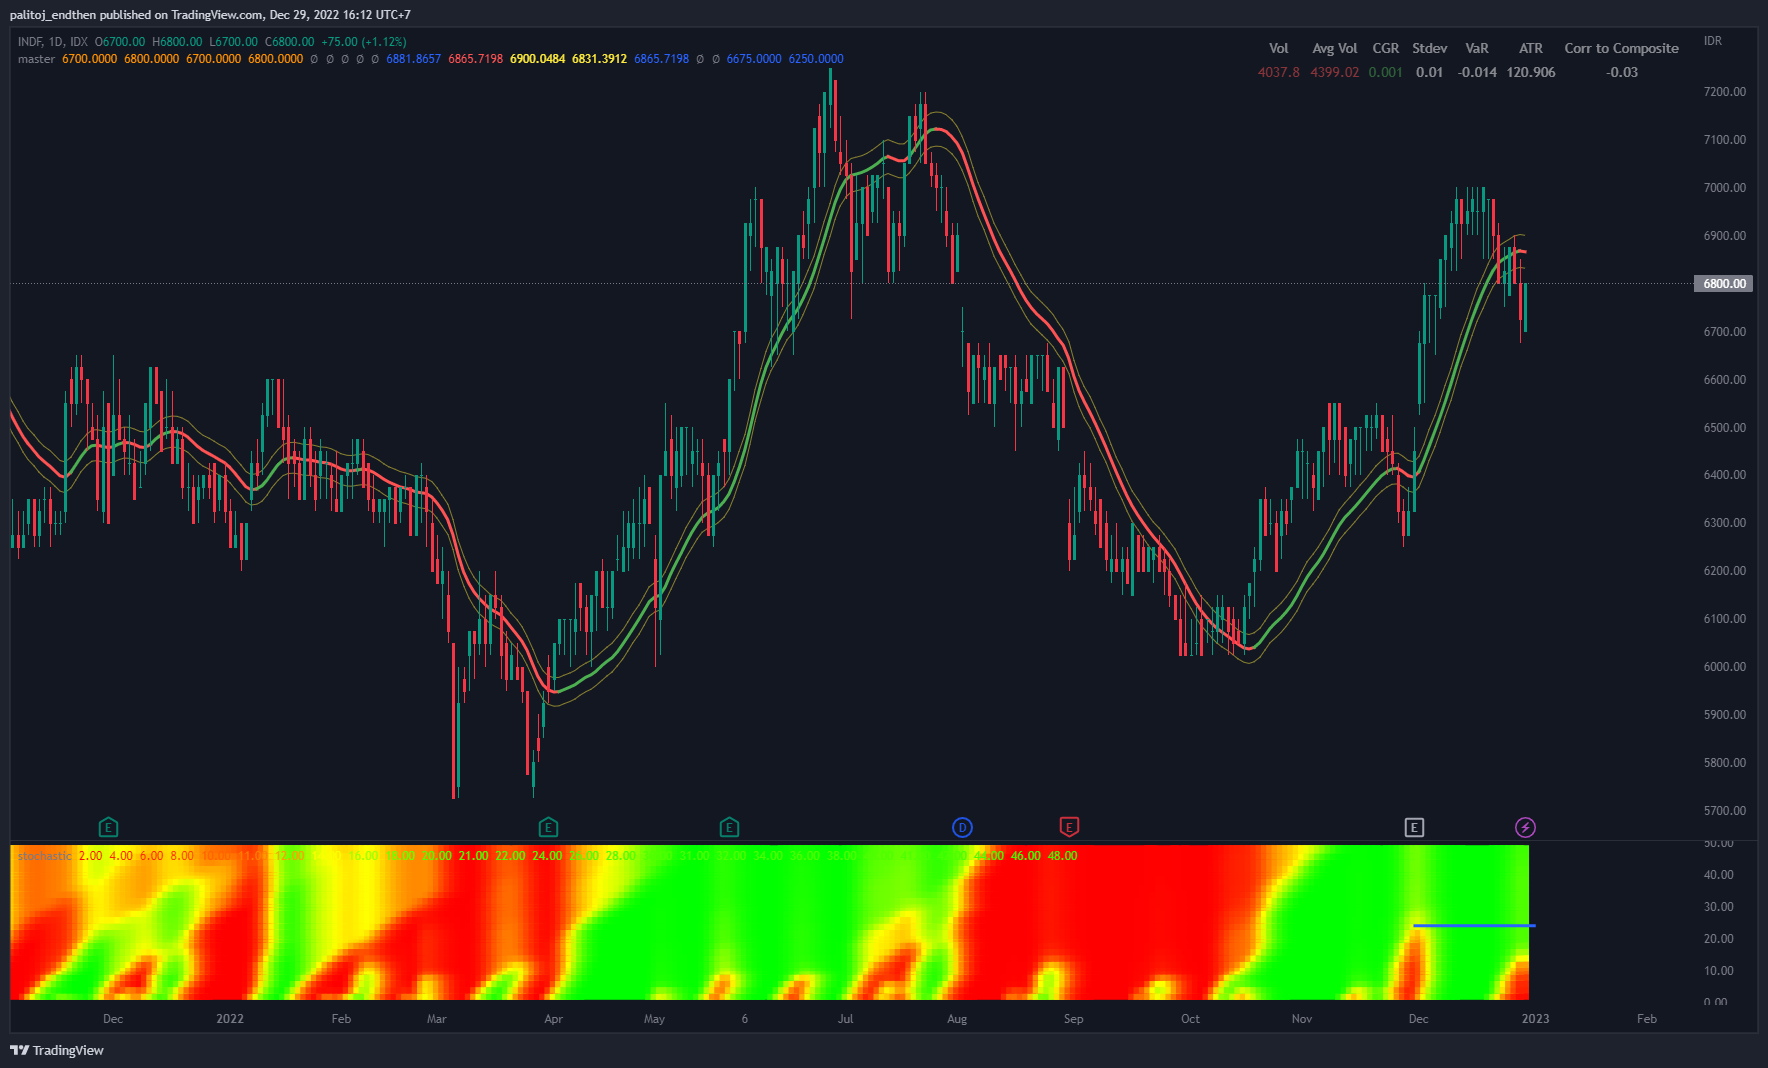Open the purple lightning event marker
This screenshot has height=1068, width=1768.
click(x=1525, y=827)
